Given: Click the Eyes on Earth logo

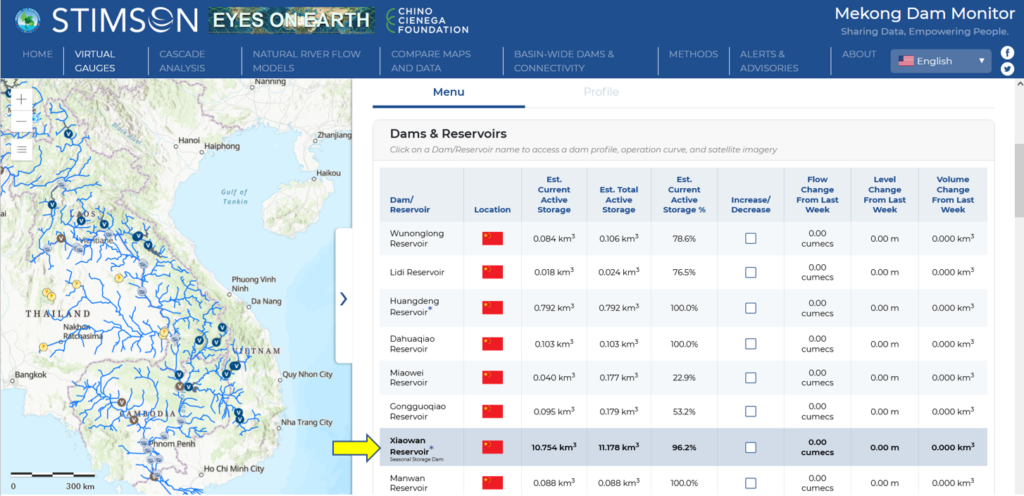Looking at the screenshot, I should [292, 20].
